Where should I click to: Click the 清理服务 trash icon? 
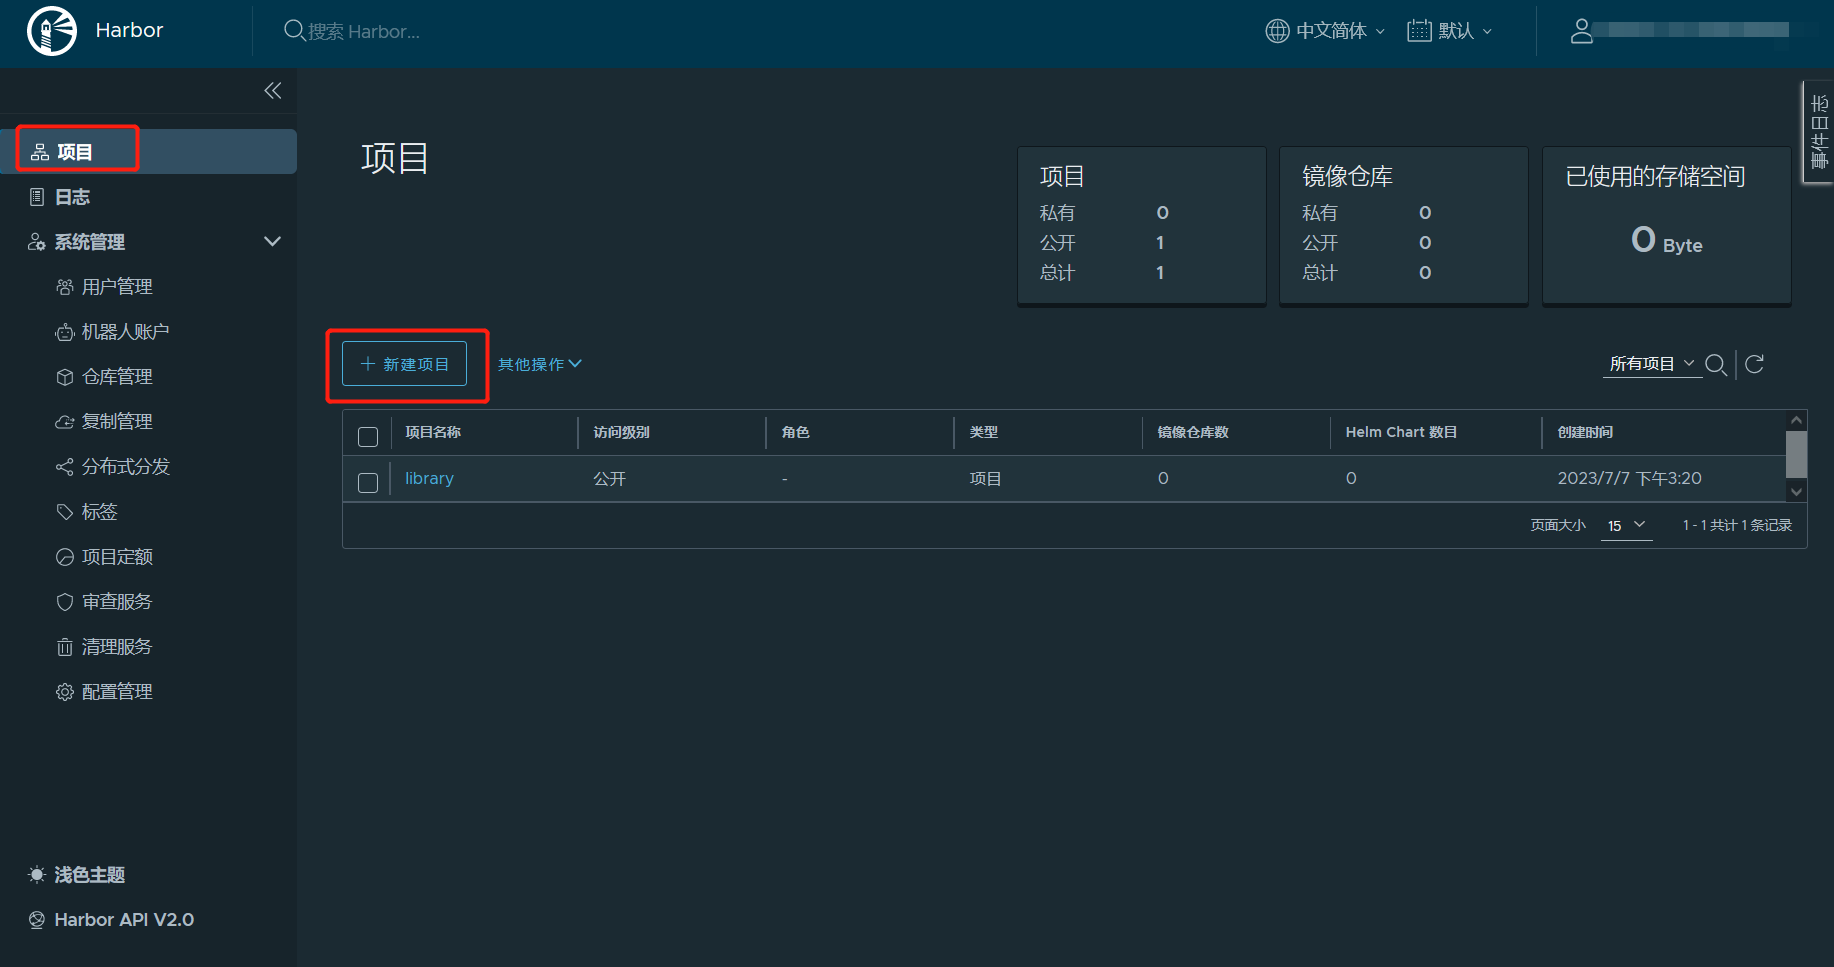(x=65, y=647)
